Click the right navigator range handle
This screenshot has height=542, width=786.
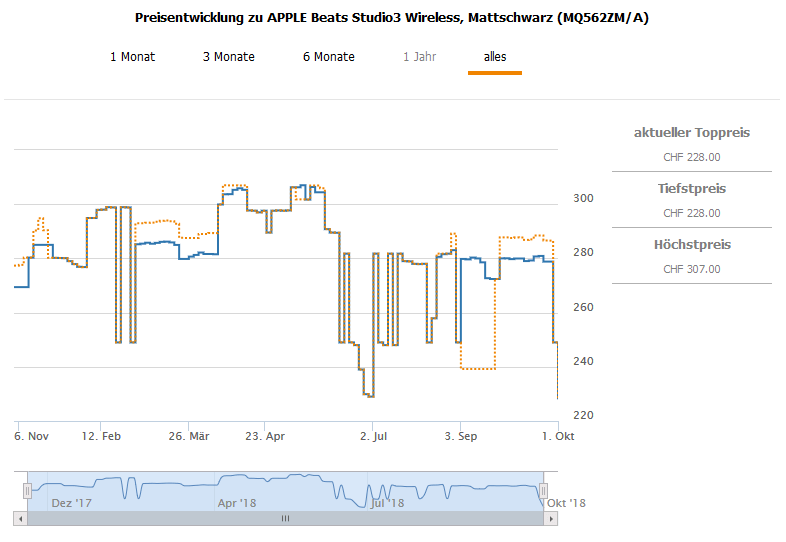(x=543, y=490)
